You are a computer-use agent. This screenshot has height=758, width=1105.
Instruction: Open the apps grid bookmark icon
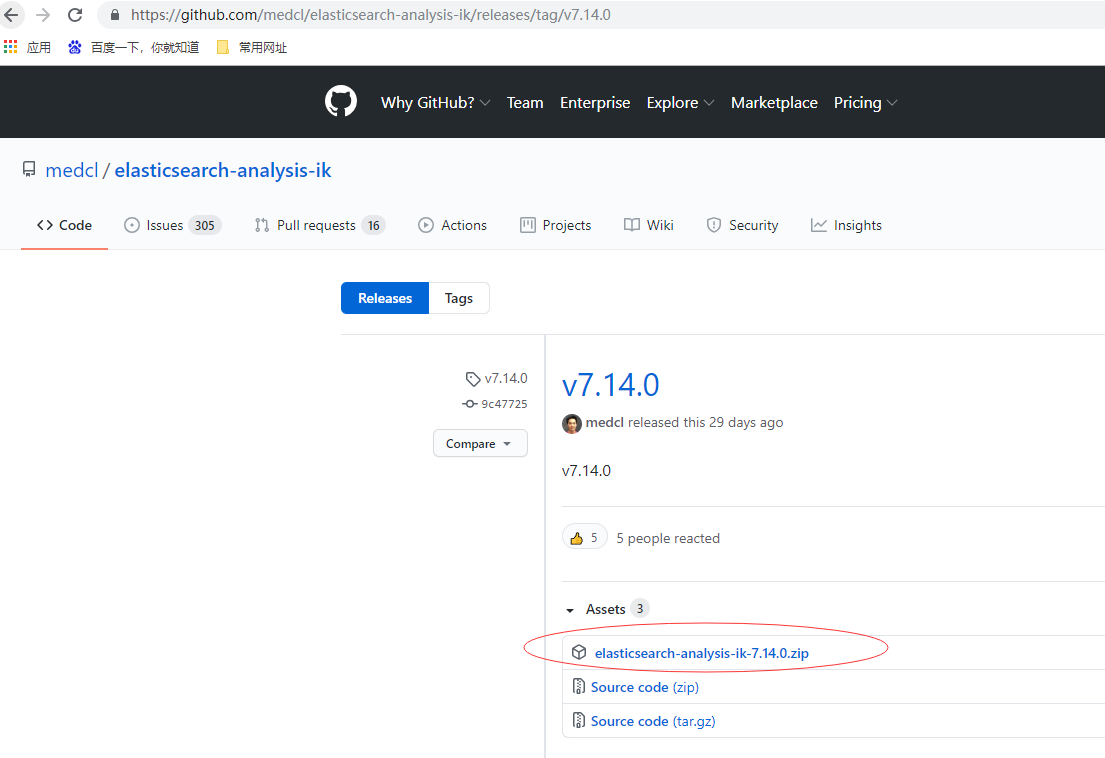click(11, 47)
